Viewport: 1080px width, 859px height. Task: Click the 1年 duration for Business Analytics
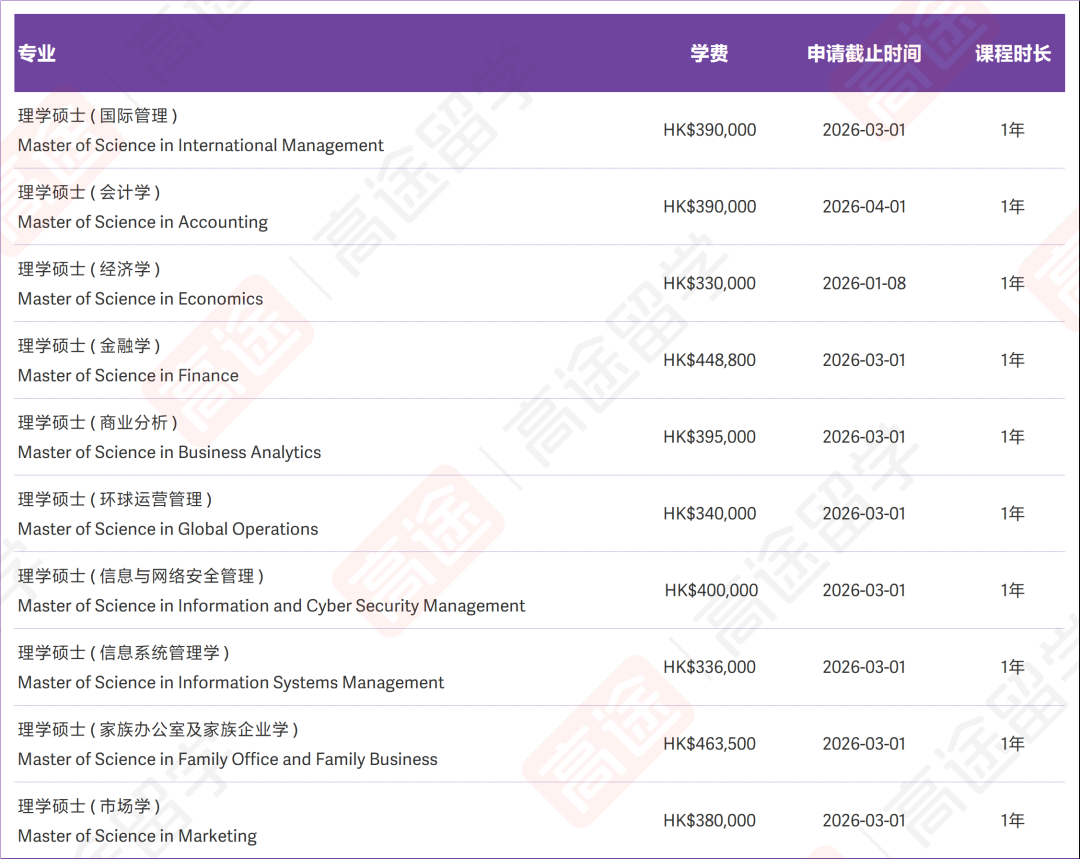(1012, 437)
